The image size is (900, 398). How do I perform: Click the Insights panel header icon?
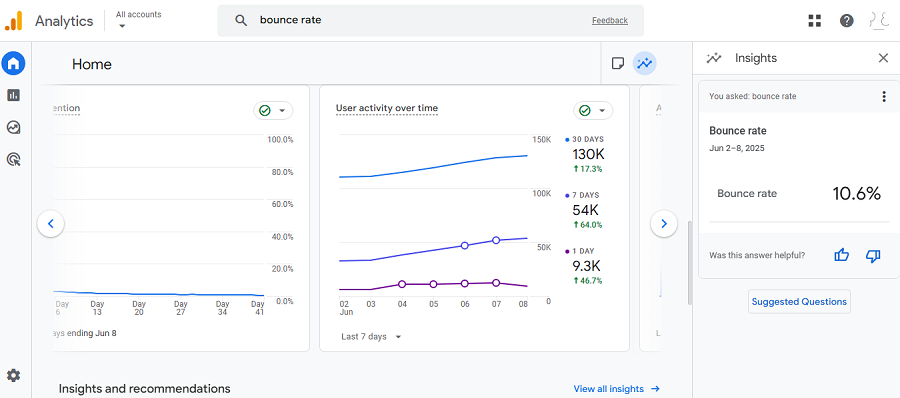click(x=714, y=58)
